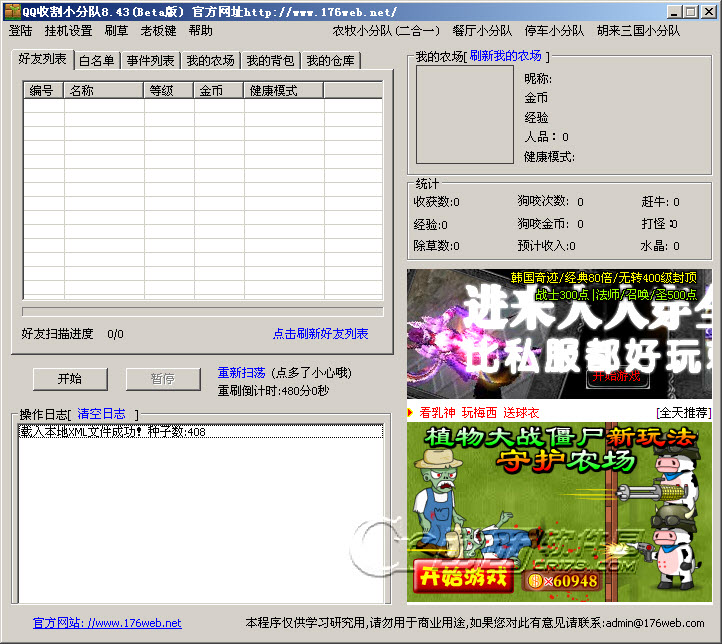Click the 韩国奇迹 game banner ad
722x644 pixels.
tap(559, 334)
